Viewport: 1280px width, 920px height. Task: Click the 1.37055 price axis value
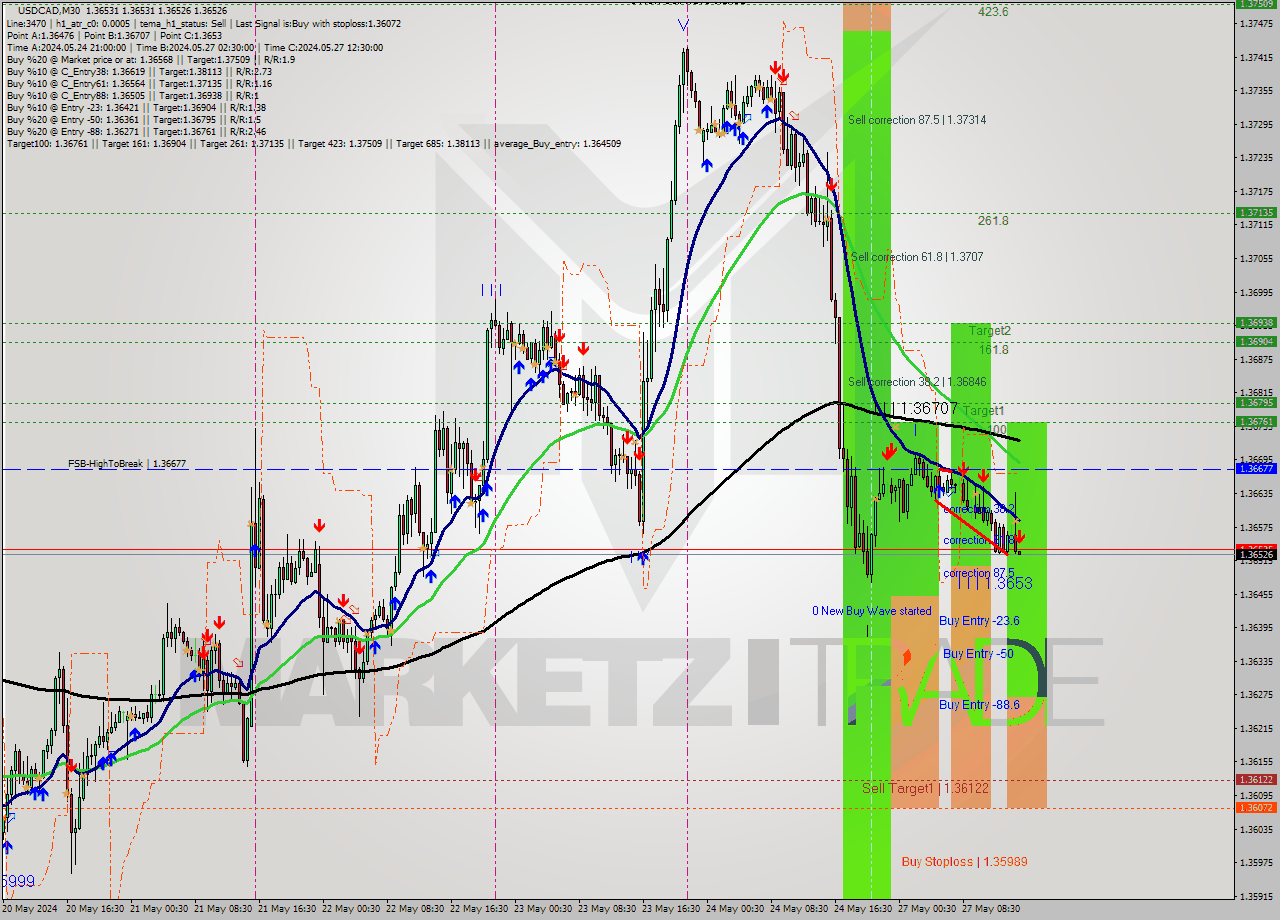tap(1256, 258)
